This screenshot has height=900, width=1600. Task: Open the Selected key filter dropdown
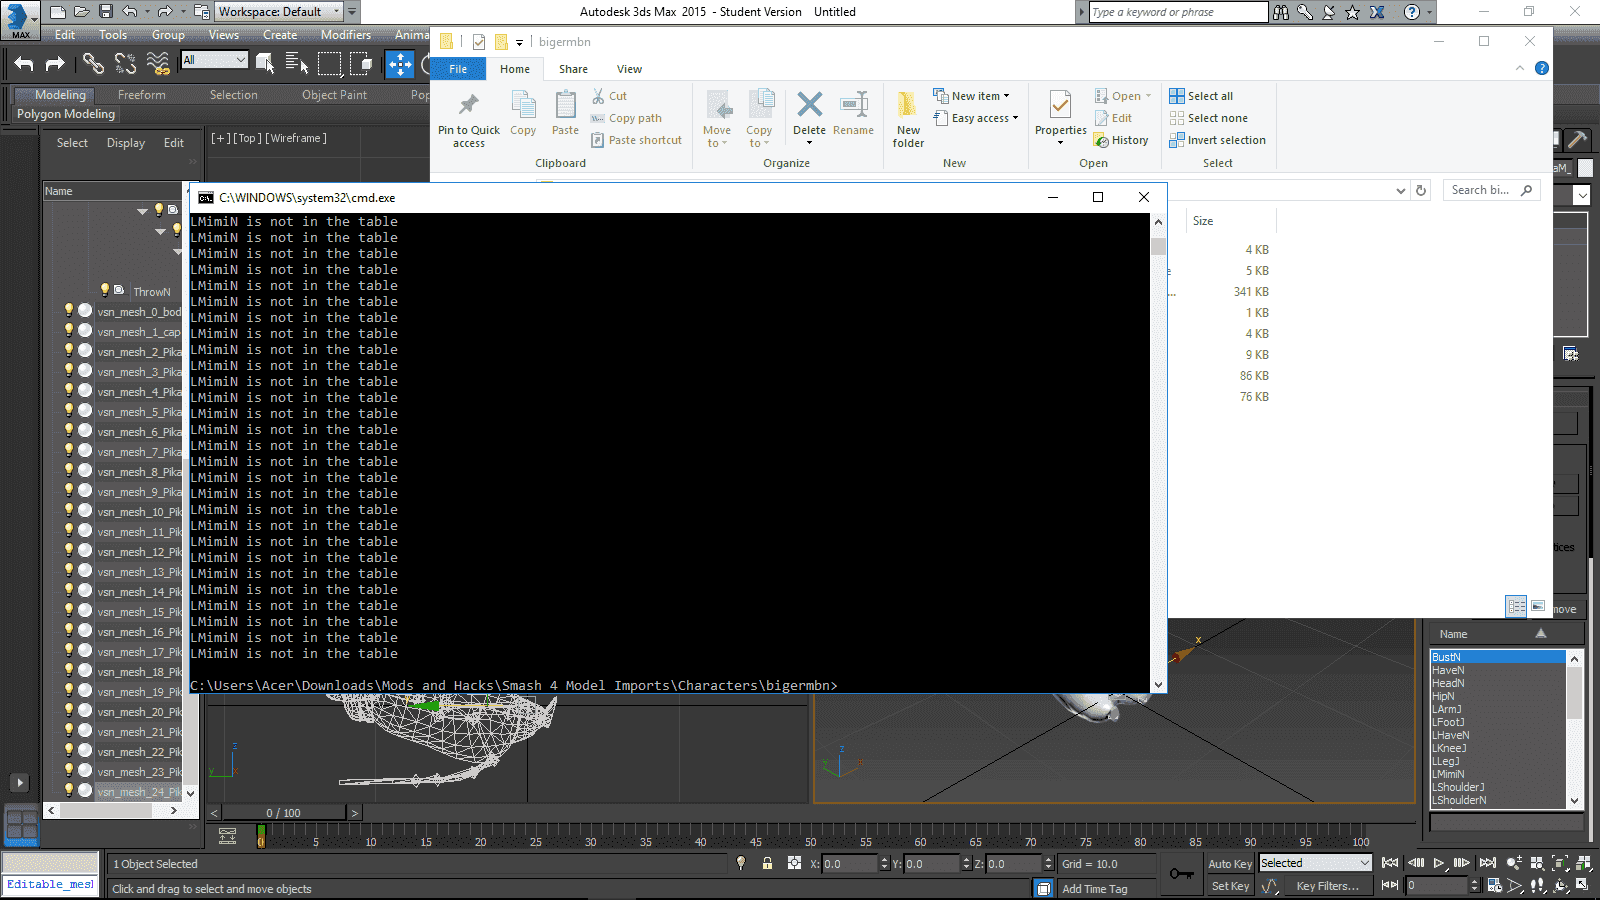tap(1315, 863)
